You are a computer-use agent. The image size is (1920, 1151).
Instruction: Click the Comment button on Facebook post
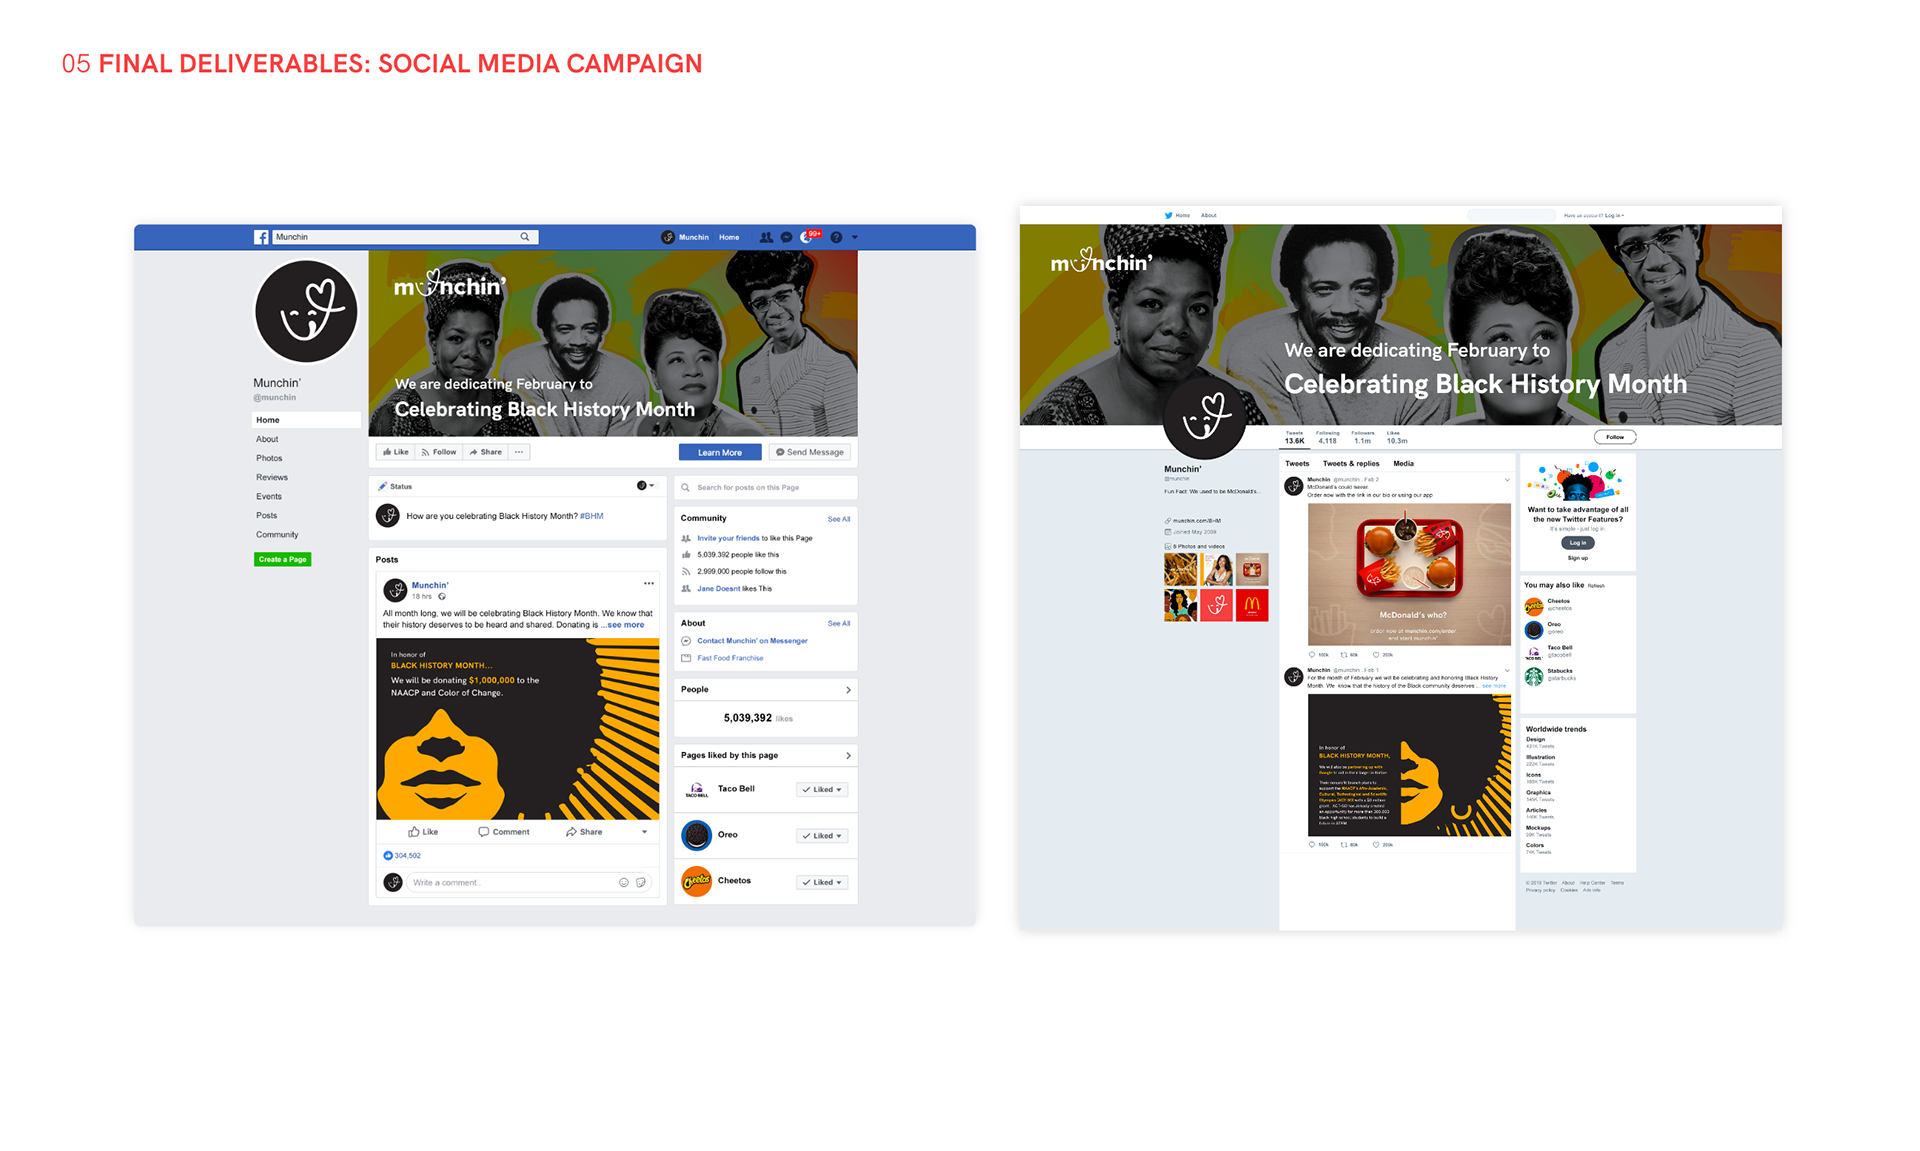(x=504, y=832)
